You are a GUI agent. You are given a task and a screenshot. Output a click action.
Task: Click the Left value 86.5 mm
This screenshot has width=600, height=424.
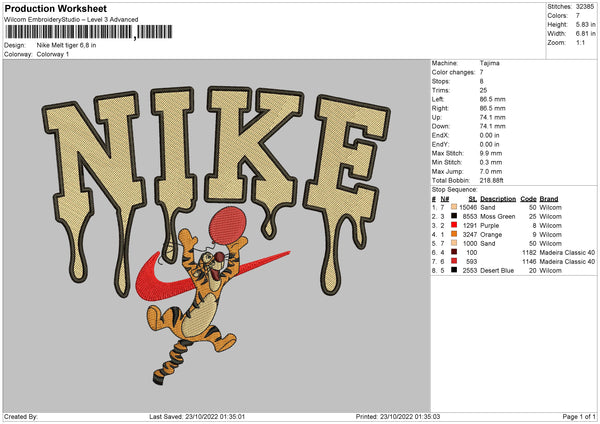point(492,99)
